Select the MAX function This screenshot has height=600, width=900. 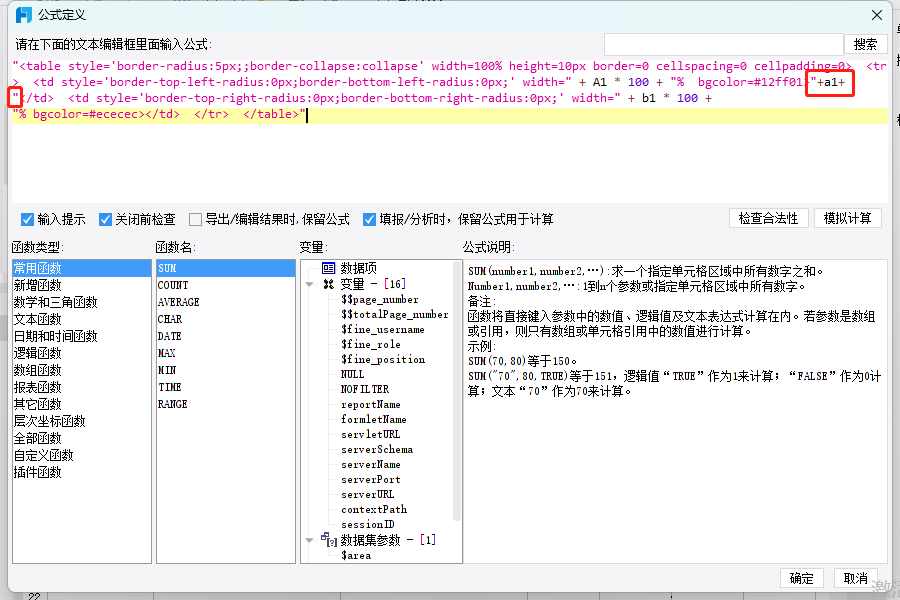[x=226, y=353]
